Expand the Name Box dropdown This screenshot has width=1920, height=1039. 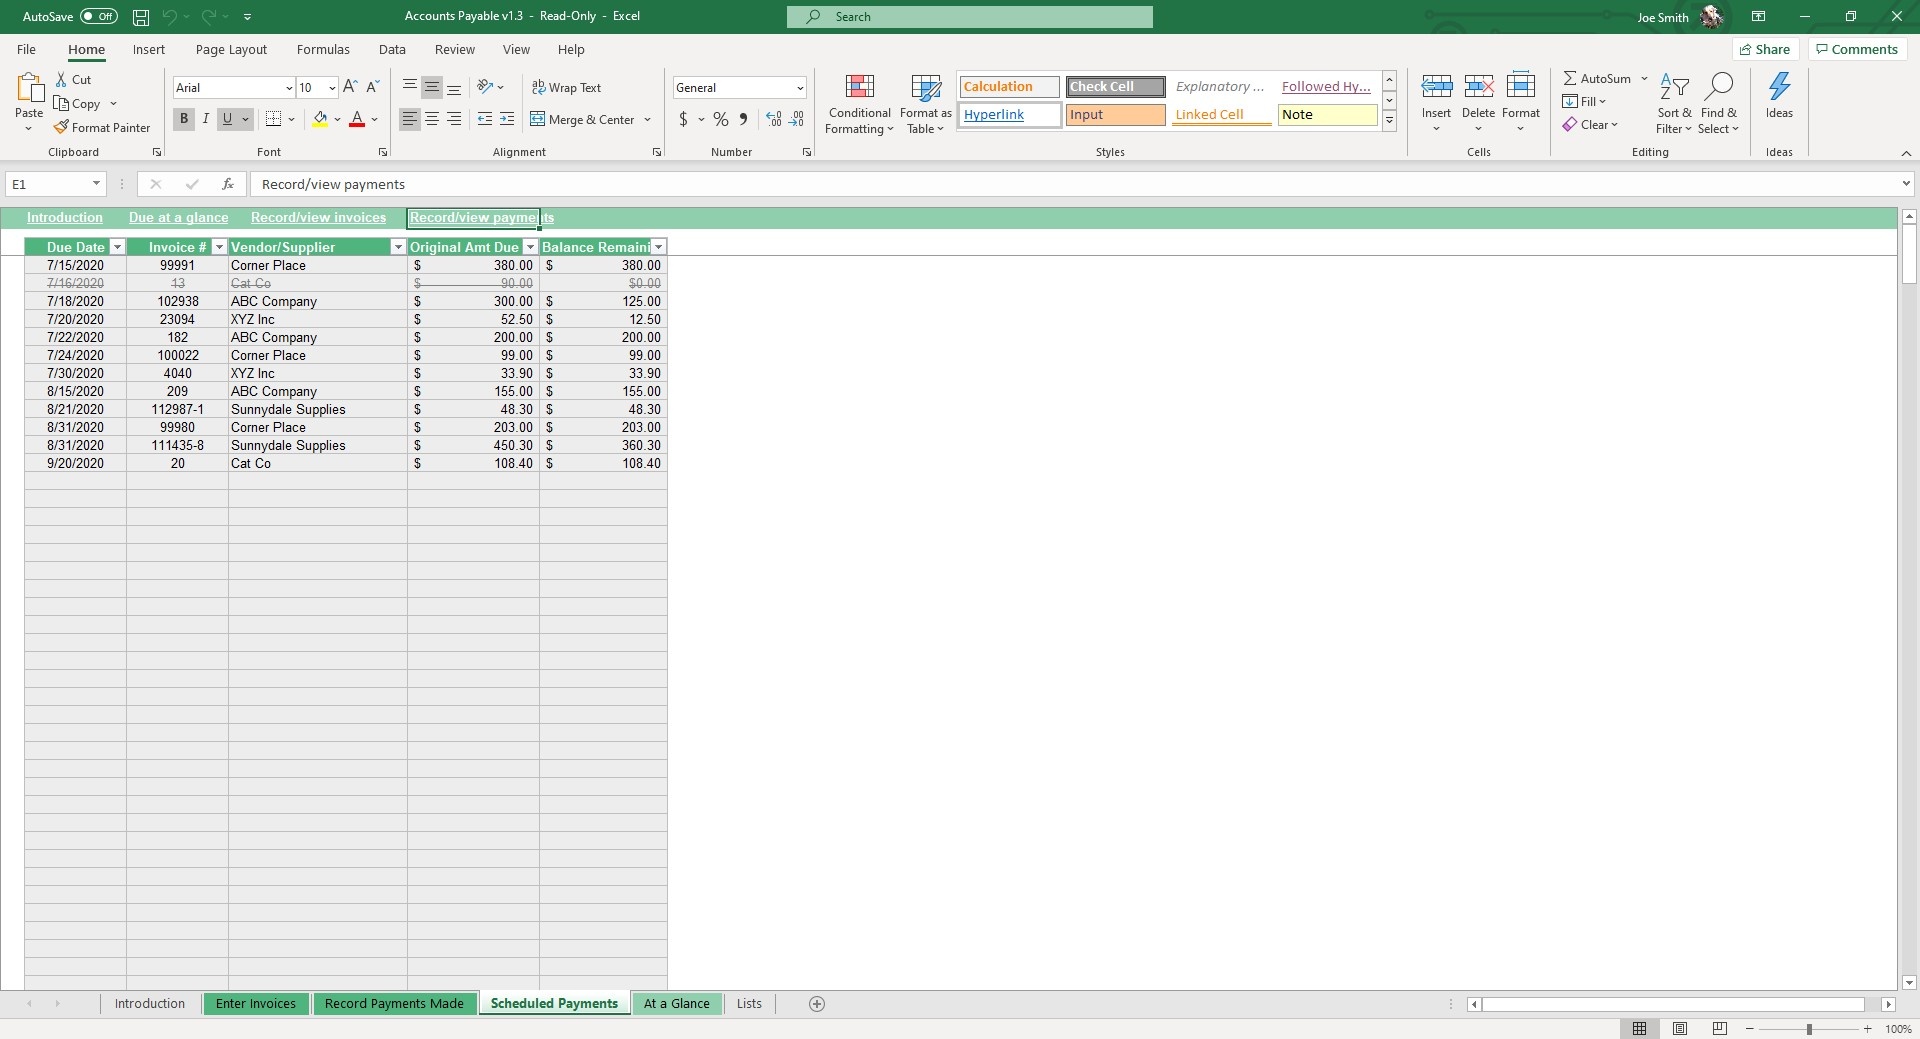[96, 184]
